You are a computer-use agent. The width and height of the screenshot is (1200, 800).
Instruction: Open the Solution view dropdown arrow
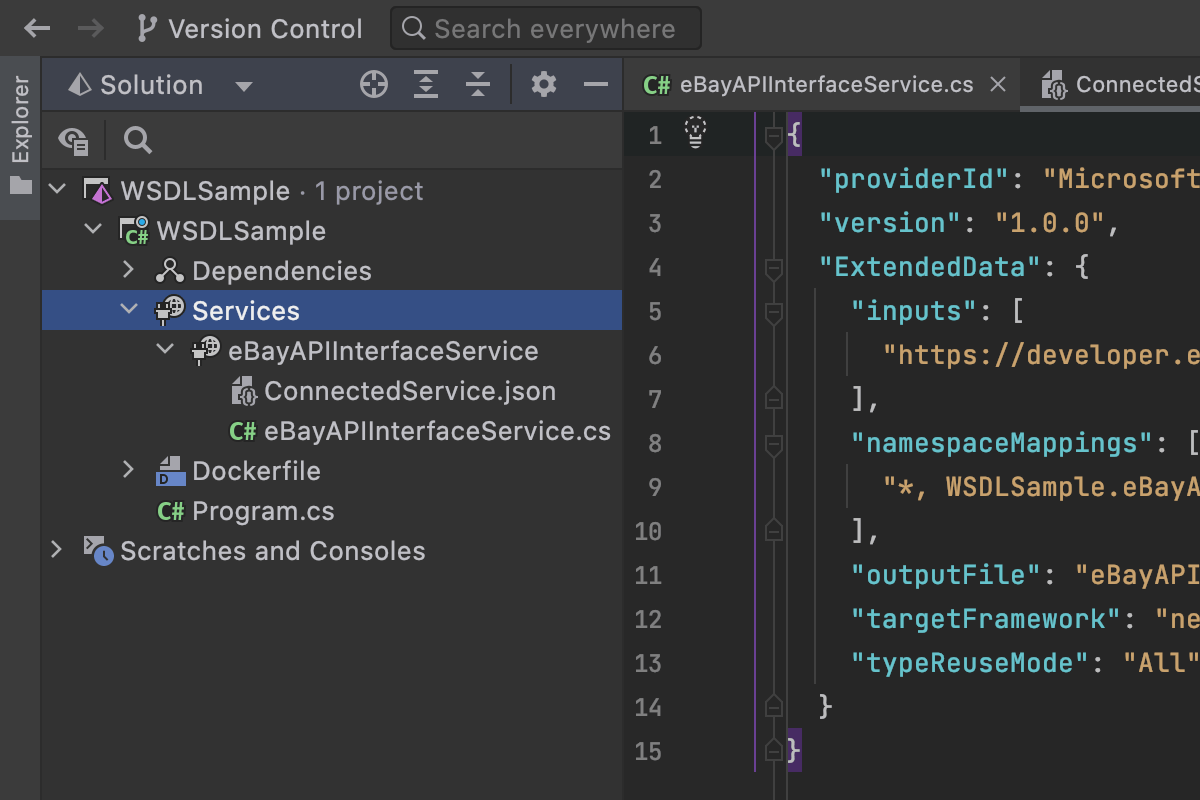click(x=244, y=86)
